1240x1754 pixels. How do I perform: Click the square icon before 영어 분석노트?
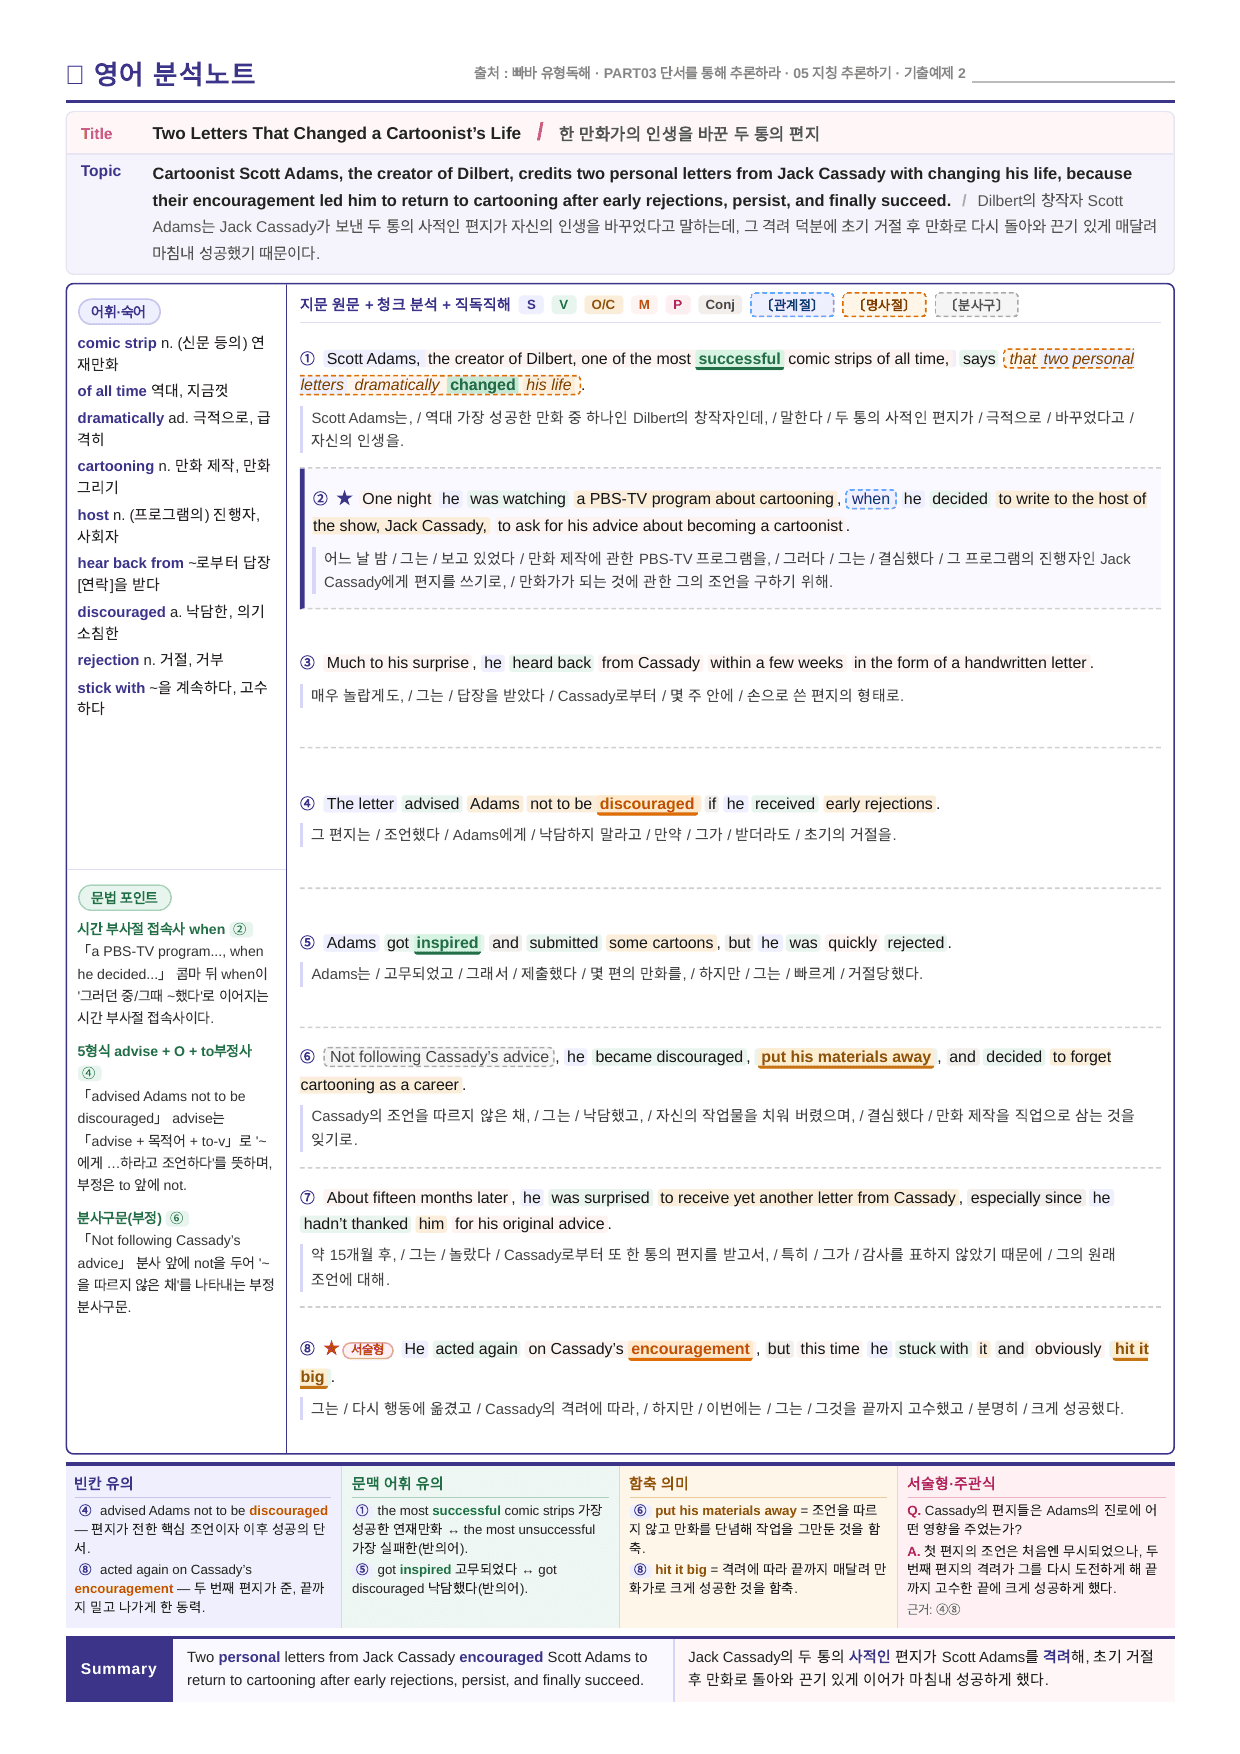click(x=74, y=74)
